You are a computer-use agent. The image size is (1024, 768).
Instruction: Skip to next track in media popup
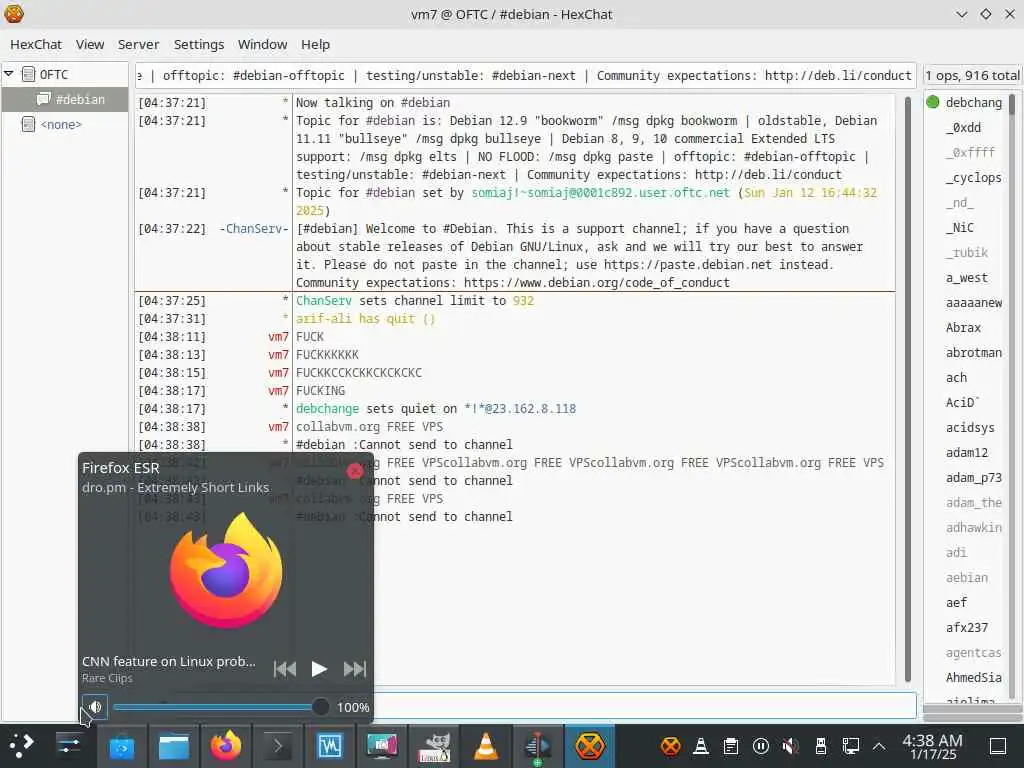tap(355, 669)
